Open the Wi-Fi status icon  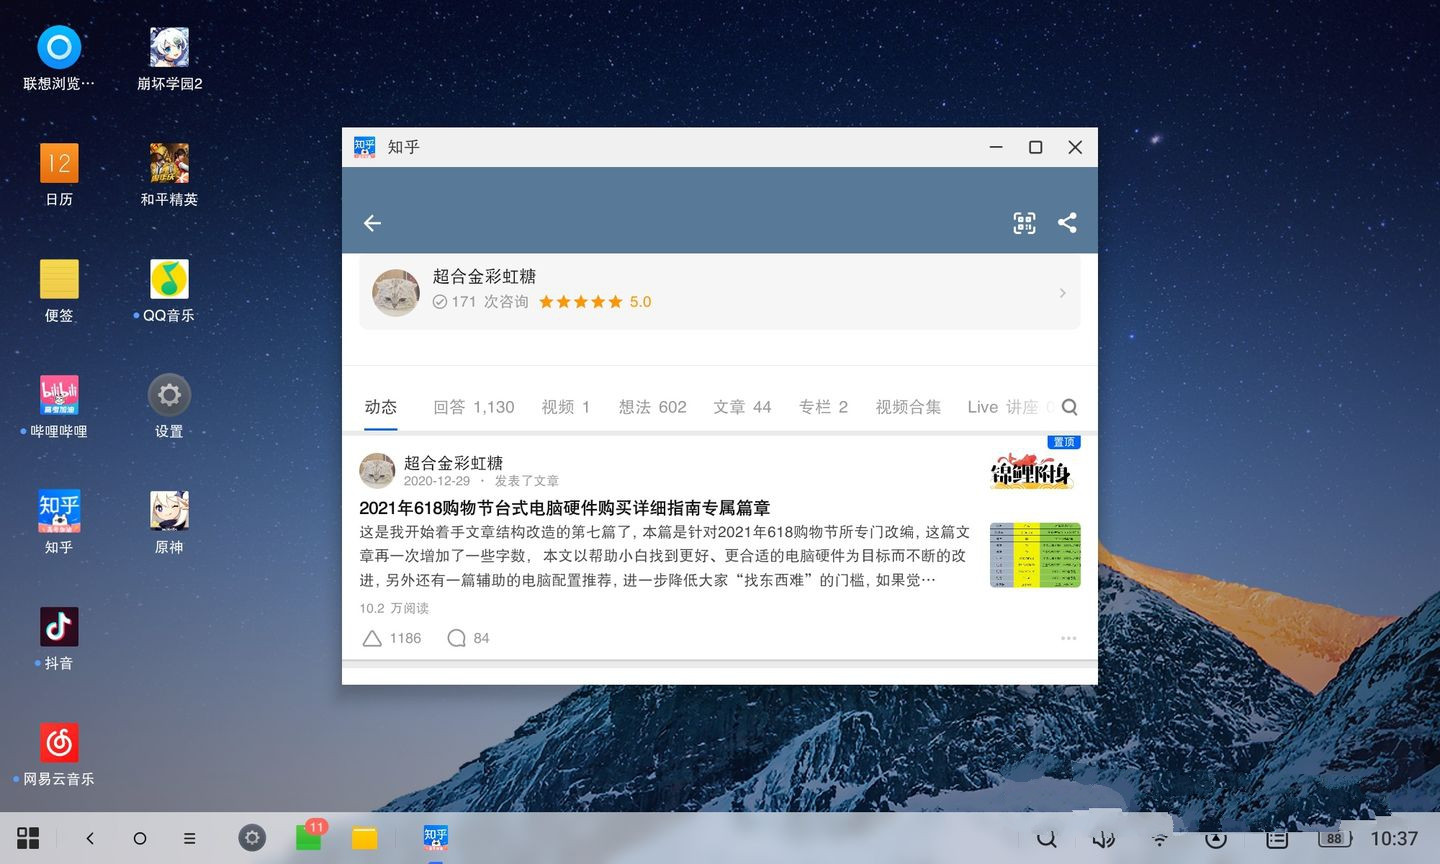point(1160,839)
